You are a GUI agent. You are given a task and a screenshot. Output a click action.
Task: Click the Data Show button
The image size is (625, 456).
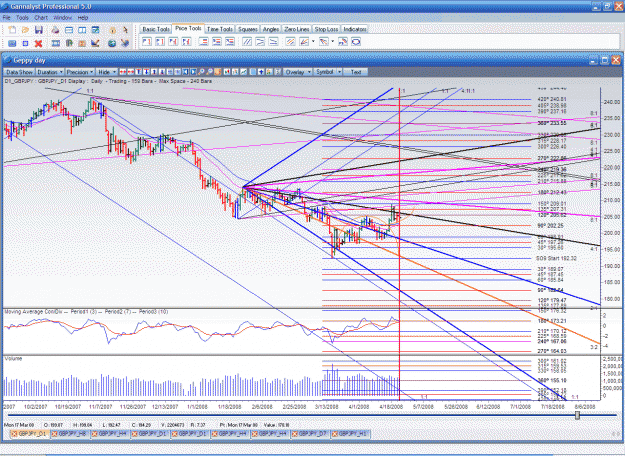tap(19, 72)
